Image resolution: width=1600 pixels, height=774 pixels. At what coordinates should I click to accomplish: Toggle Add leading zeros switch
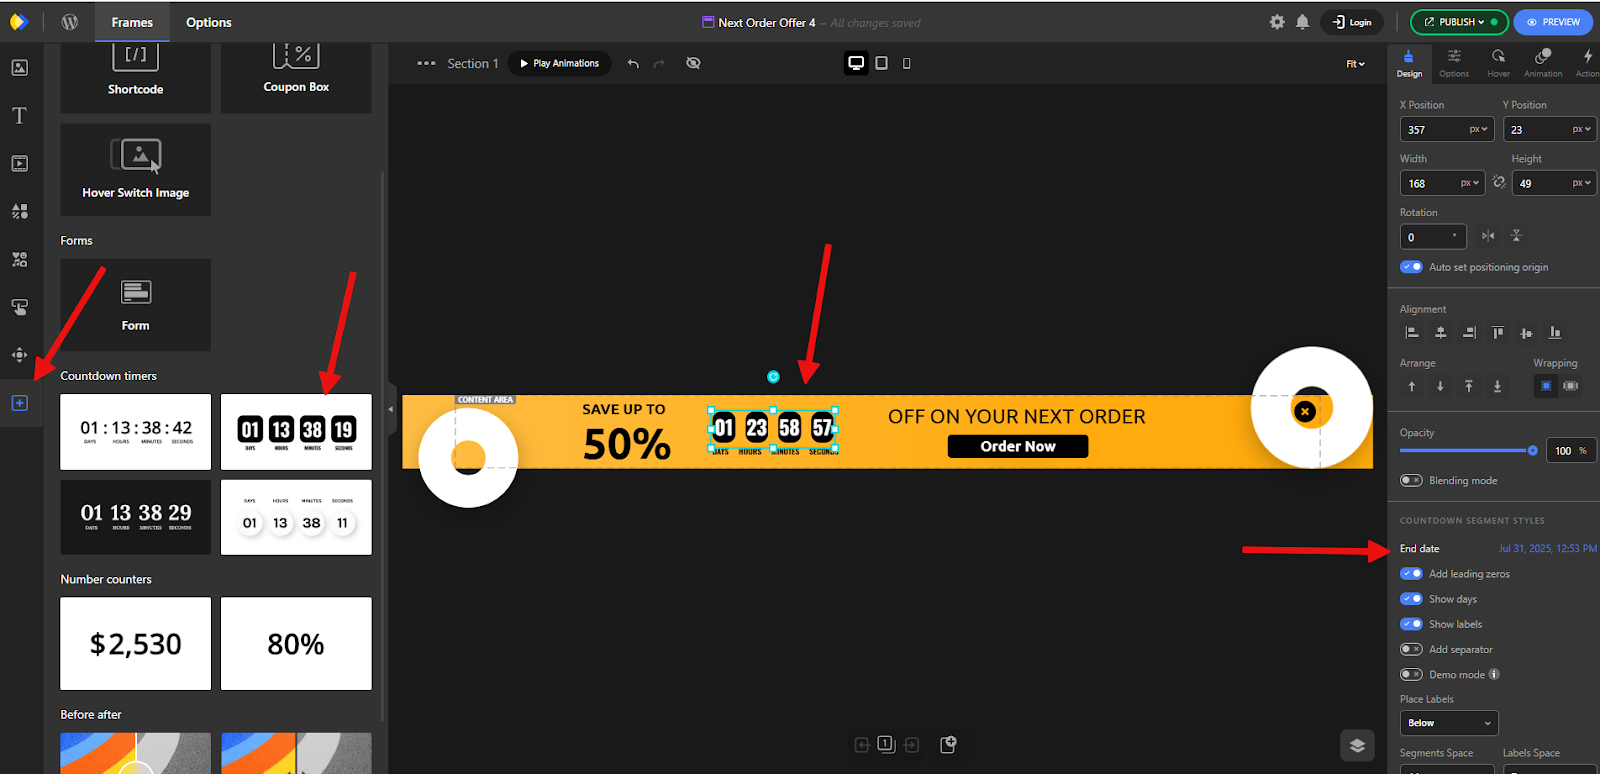coord(1411,574)
